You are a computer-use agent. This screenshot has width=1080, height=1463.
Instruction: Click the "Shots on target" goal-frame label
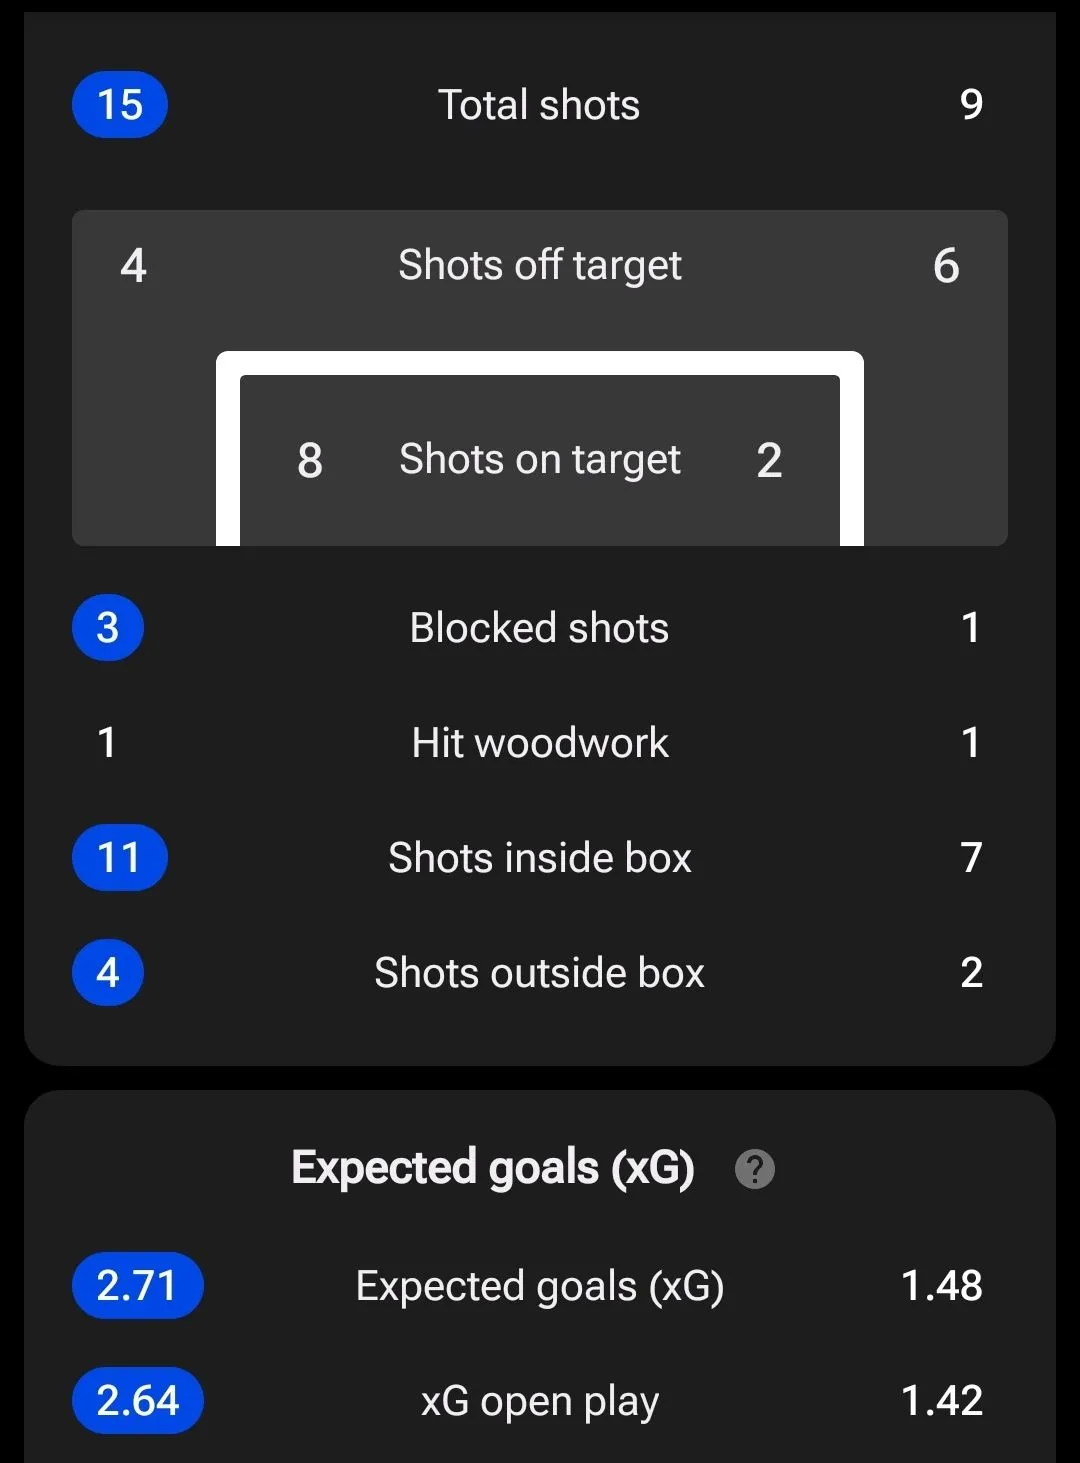[x=540, y=460]
